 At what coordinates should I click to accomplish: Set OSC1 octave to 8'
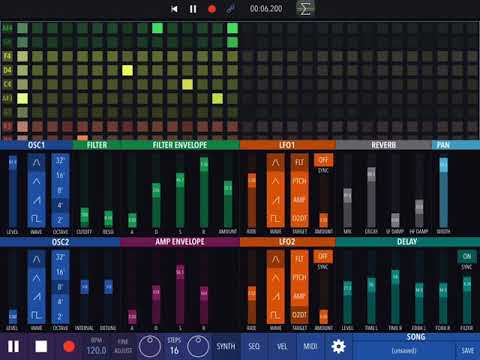[60, 190]
